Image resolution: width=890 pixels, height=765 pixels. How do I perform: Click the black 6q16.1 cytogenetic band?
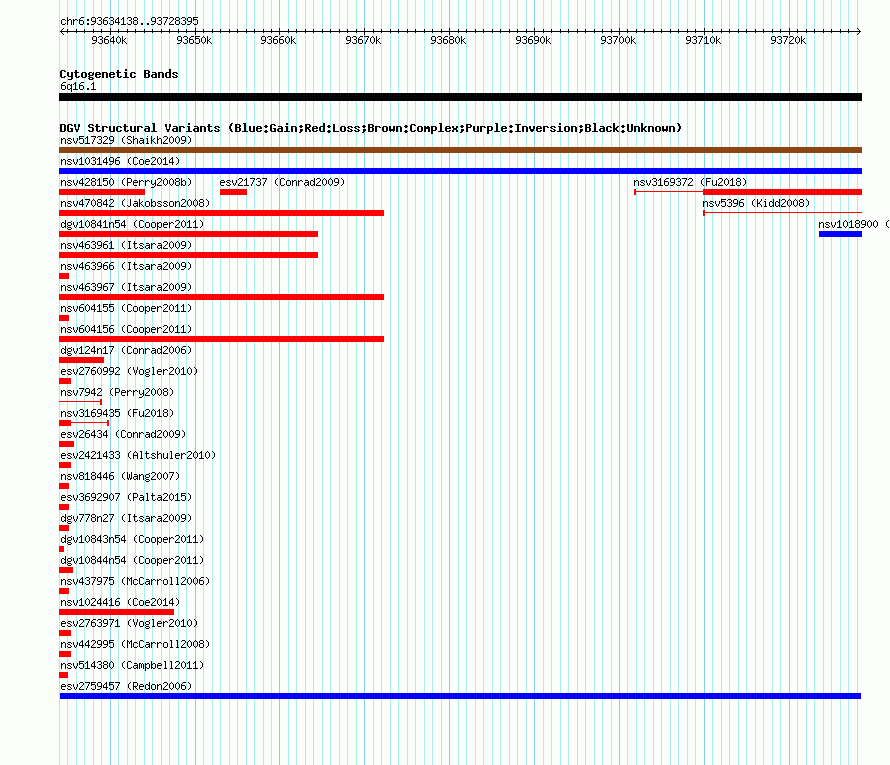click(x=460, y=97)
